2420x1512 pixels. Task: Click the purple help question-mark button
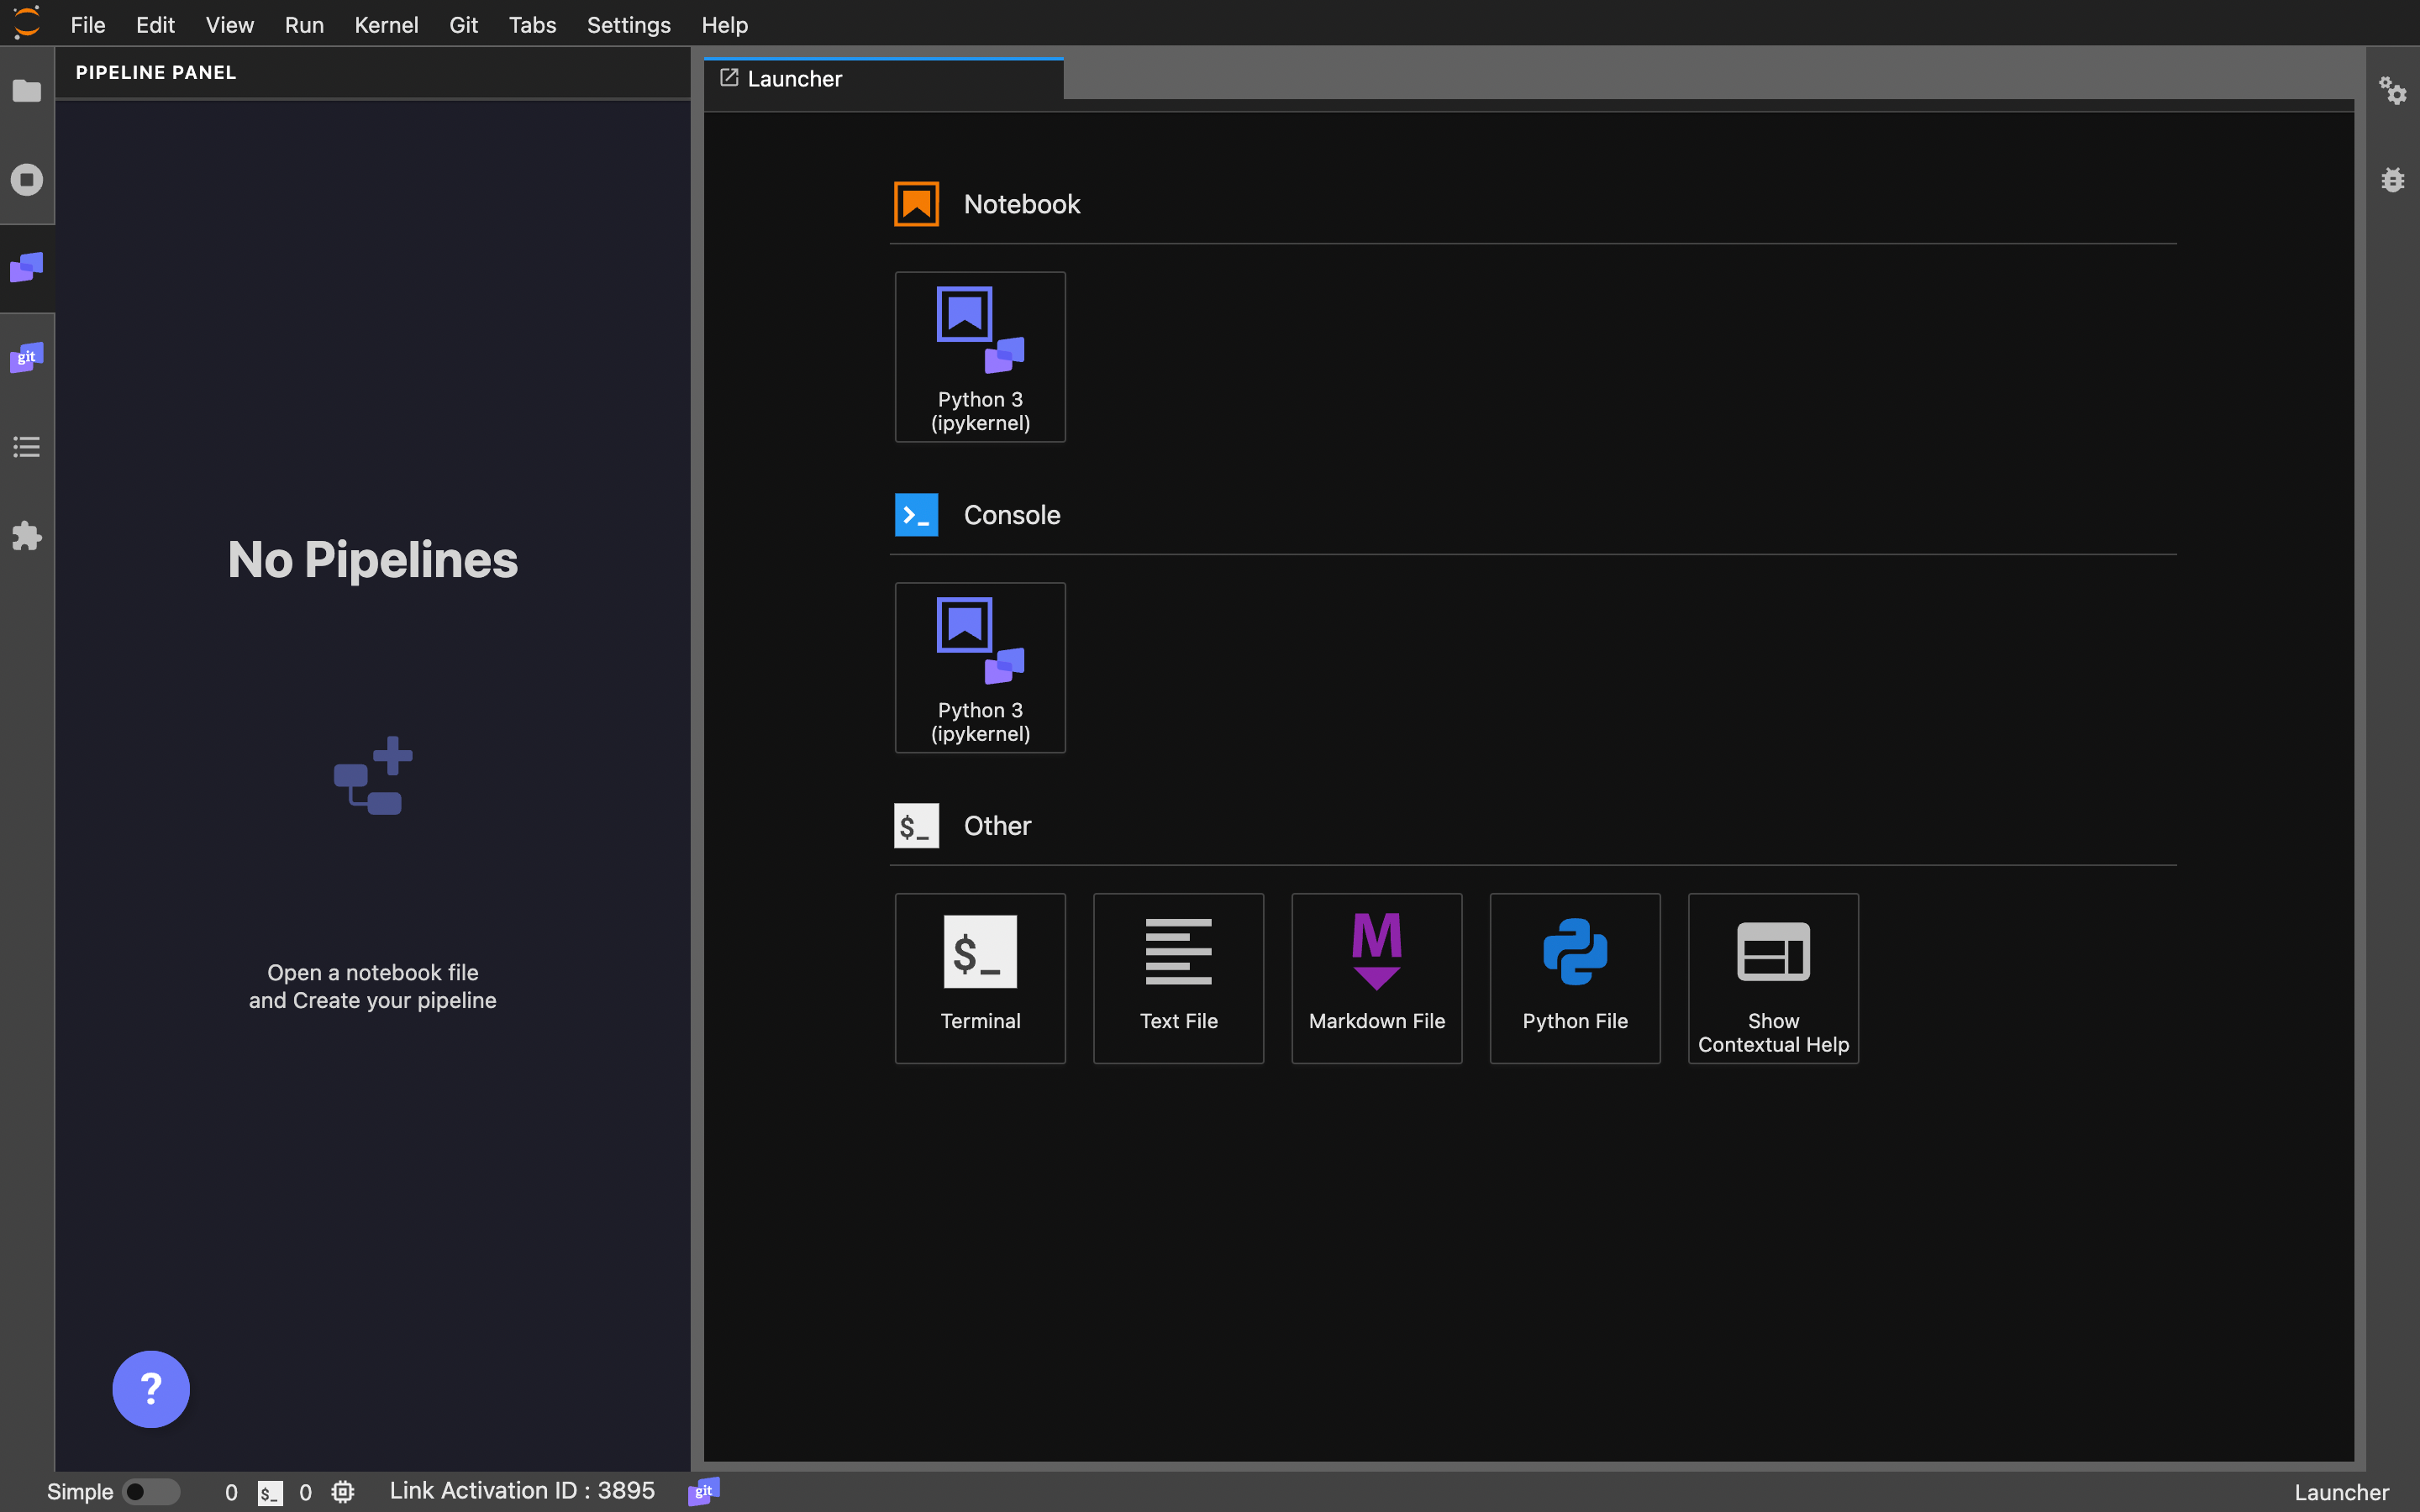click(151, 1388)
